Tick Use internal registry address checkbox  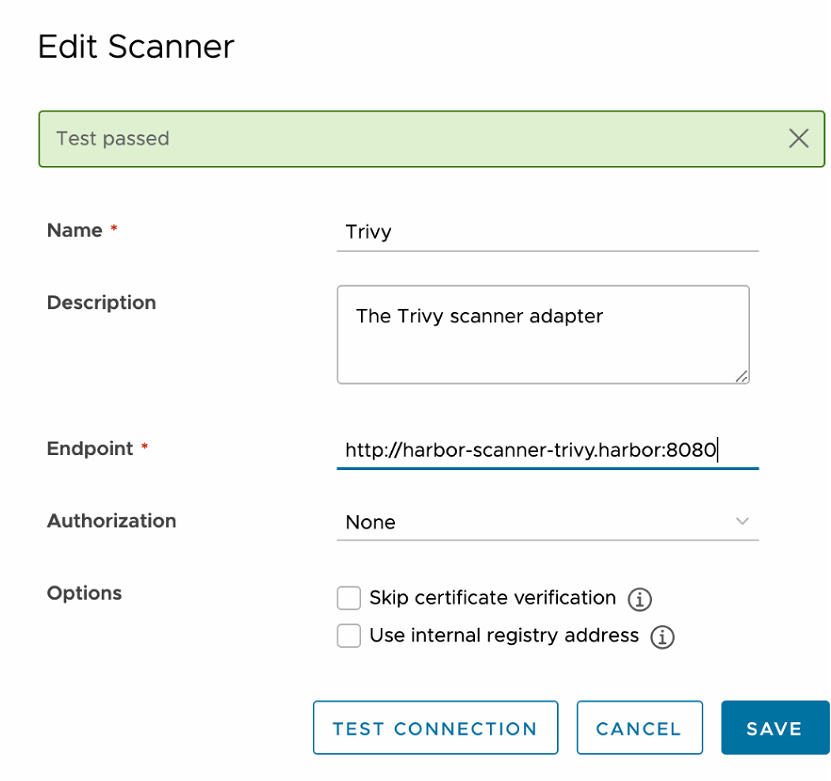click(349, 635)
